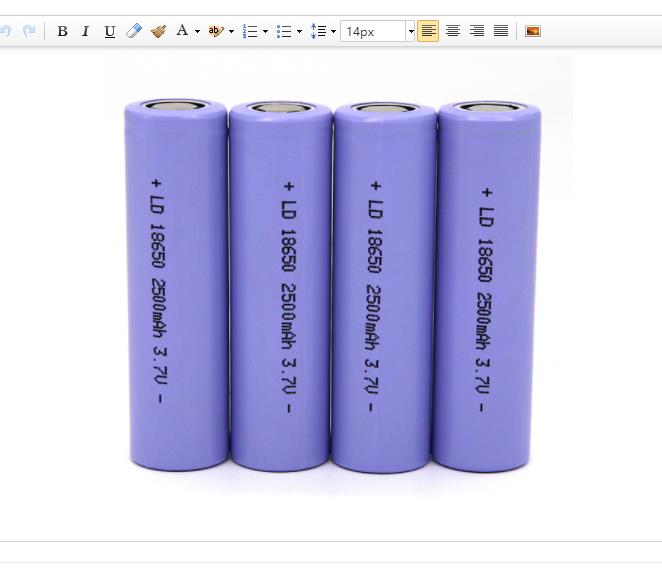Click the Redo arrow icon
The image size is (662, 584).
[29, 31]
